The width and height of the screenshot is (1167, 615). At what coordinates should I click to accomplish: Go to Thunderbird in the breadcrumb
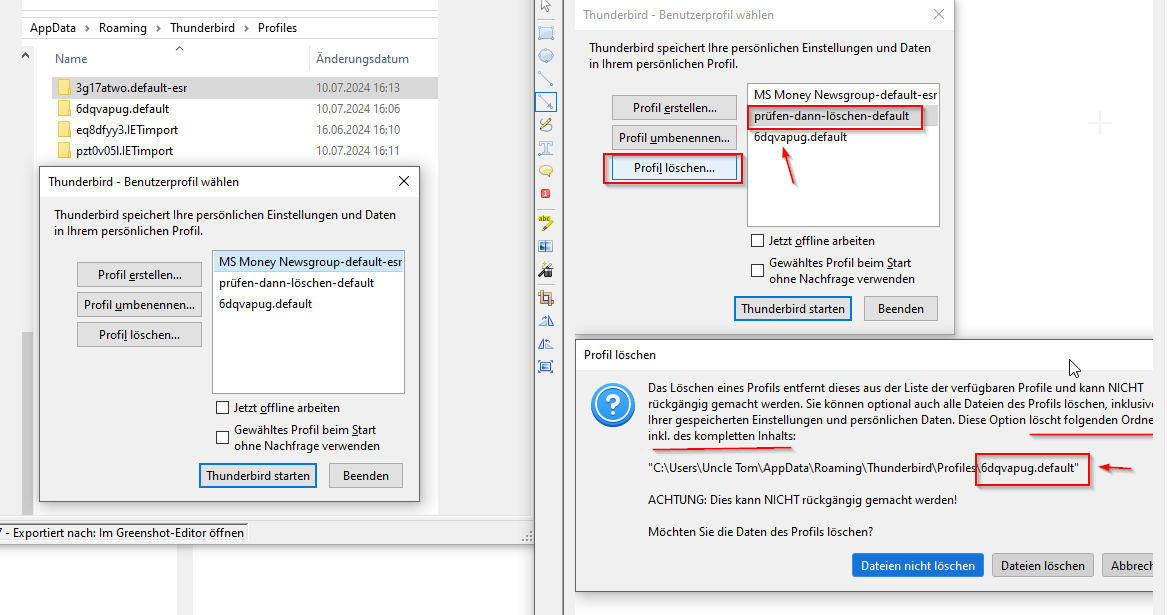[x=202, y=28]
